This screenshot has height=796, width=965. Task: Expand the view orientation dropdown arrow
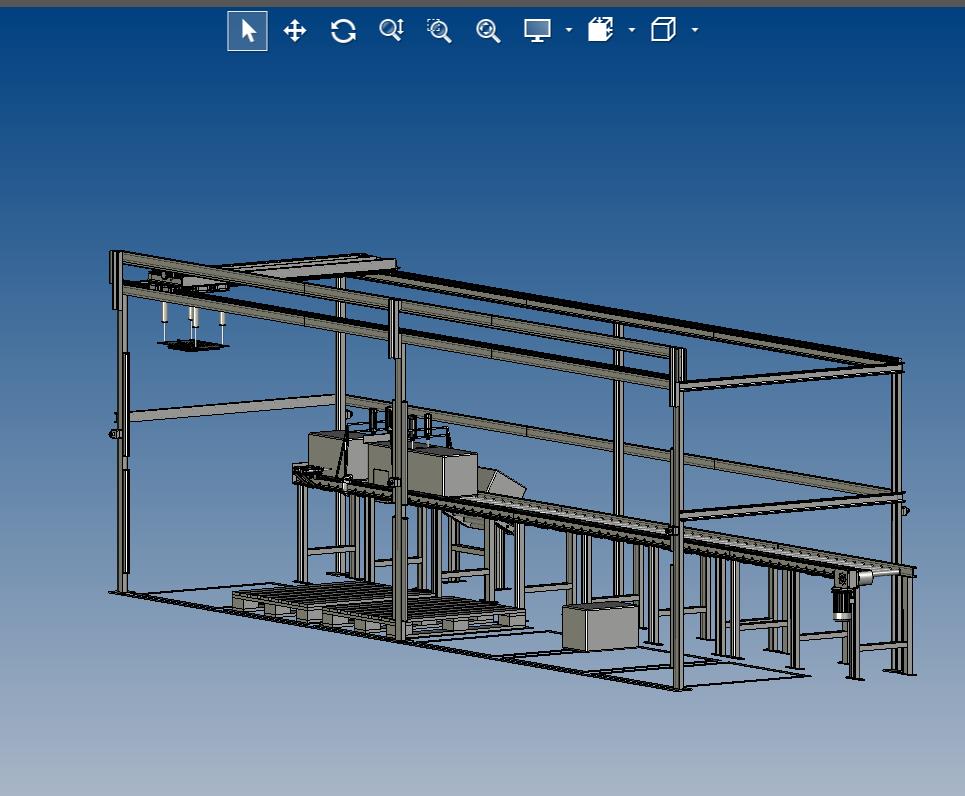tap(695, 30)
